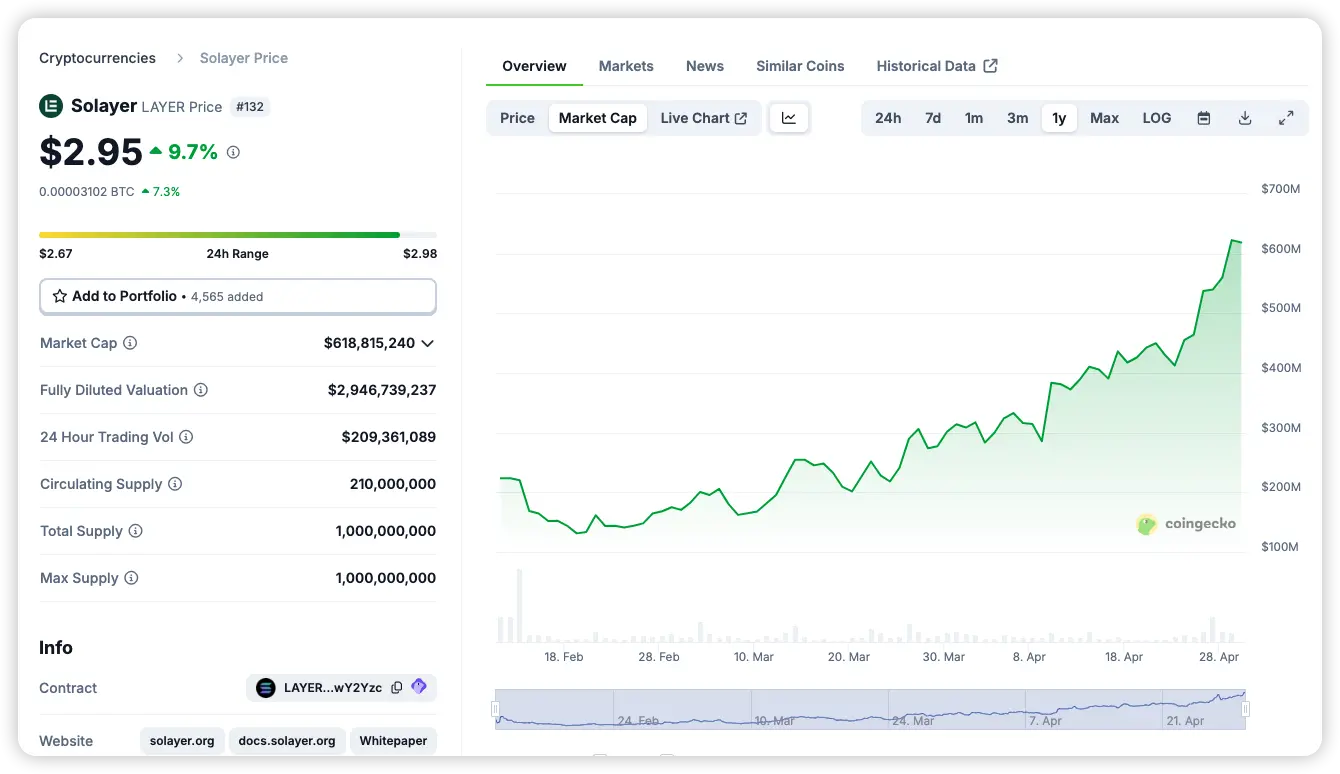The width and height of the screenshot is (1340, 774).
Task: Open the calendar date range picker
Action: (1204, 118)
